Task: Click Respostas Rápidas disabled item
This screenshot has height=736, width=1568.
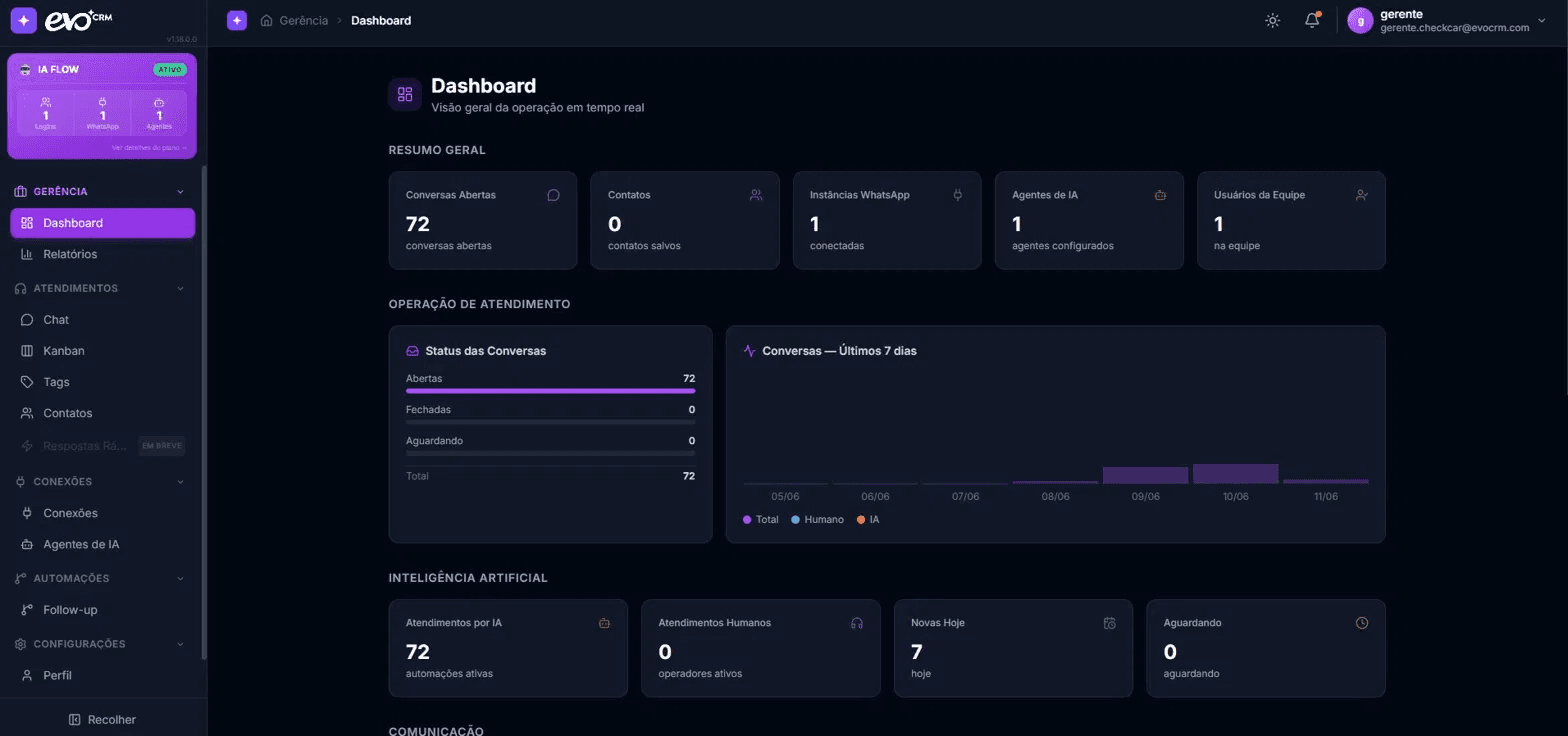Action: point(102,445)
